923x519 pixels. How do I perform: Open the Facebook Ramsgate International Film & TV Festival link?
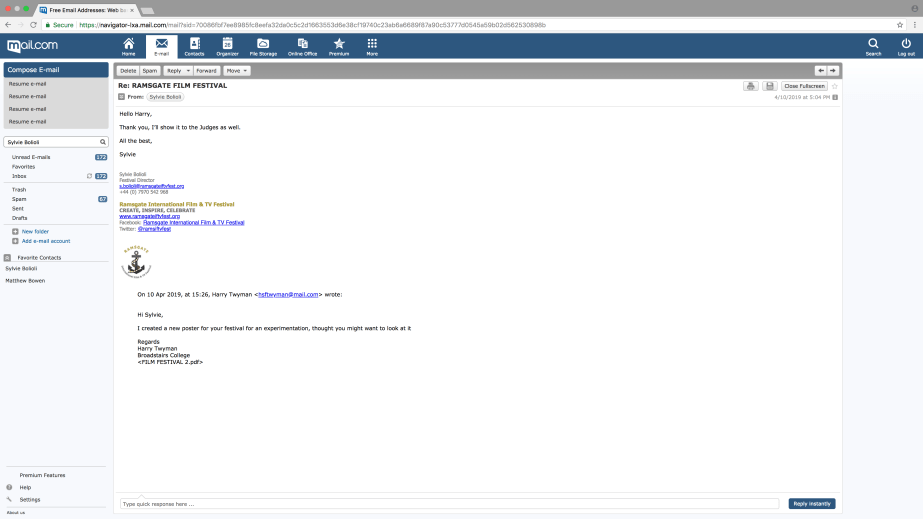pos(194,222)
